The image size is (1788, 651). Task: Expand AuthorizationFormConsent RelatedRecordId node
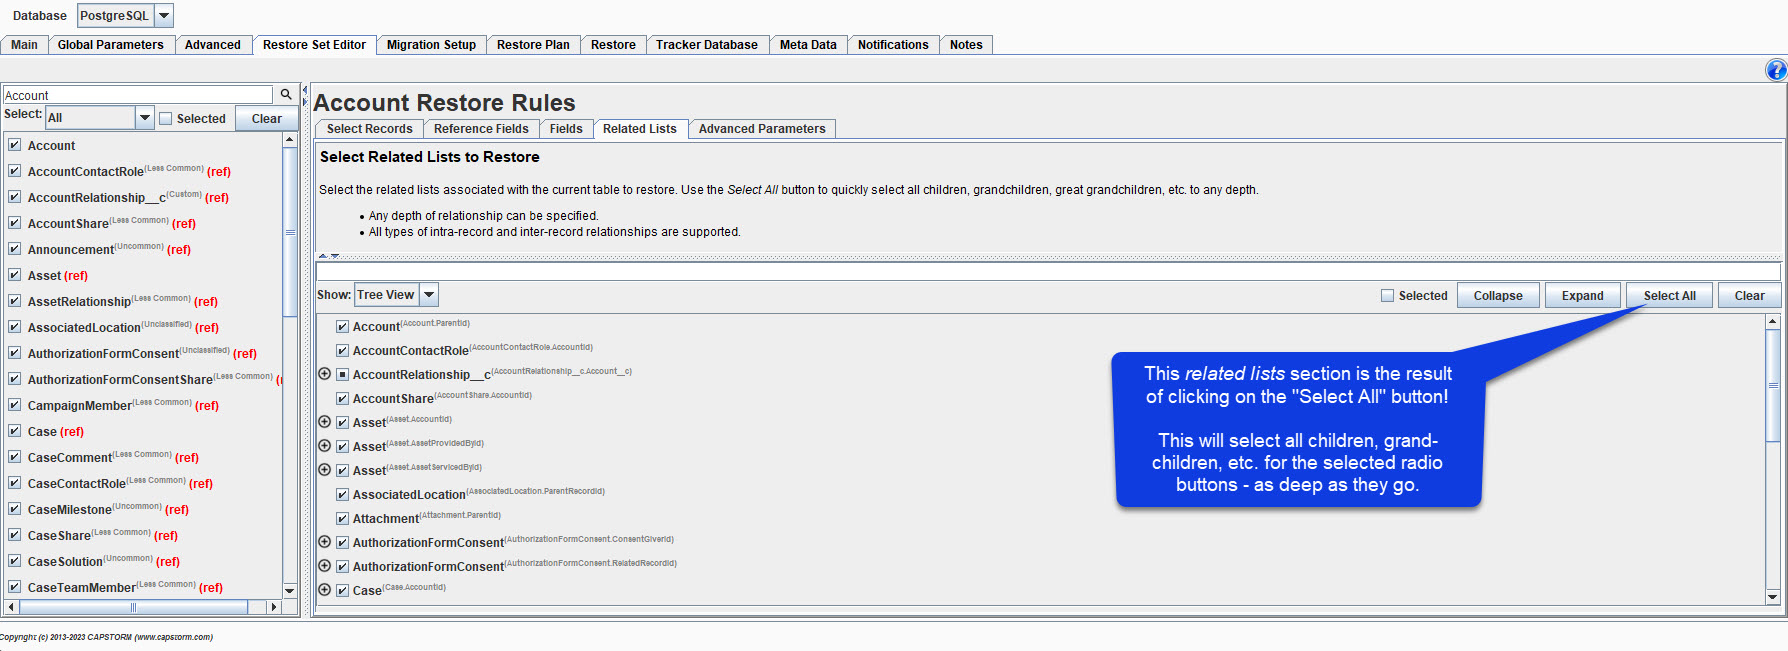(324, 566)
